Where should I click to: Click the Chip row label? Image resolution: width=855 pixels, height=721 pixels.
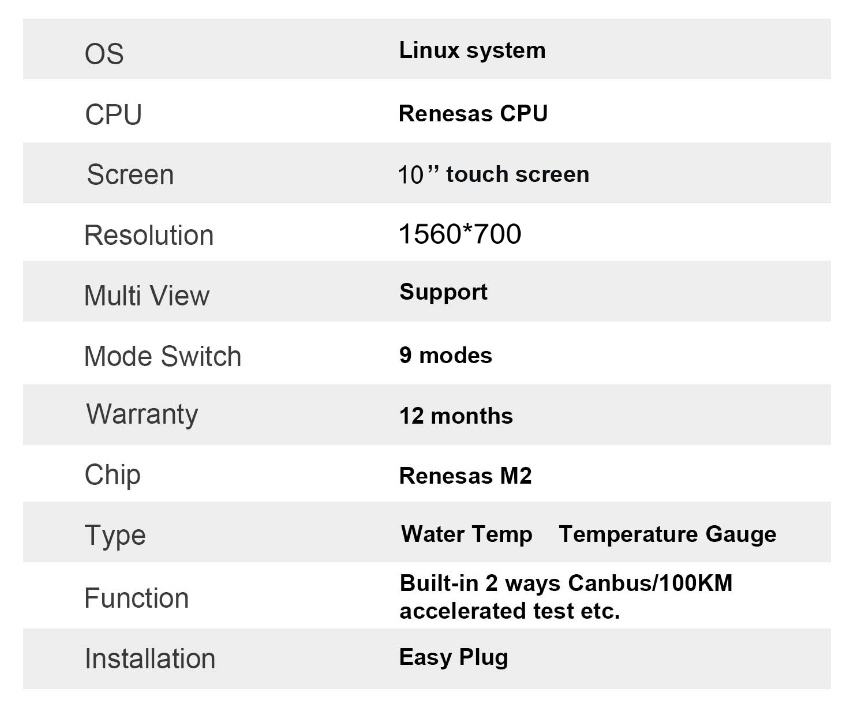[112, 475]
